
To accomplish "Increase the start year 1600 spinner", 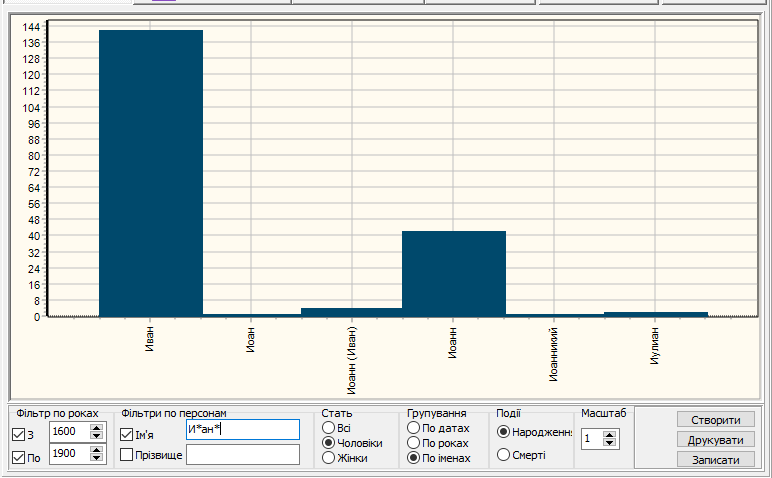I will [x=96, y=428].
